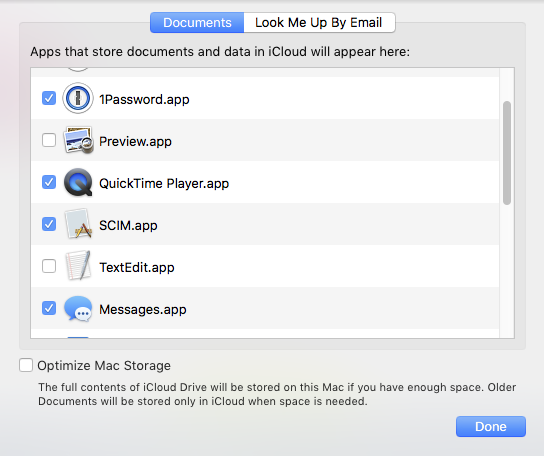This screenshot has width=544, height=456.
Task: Uncheck the Messages.app checkbox
Action: coord(49,308)
